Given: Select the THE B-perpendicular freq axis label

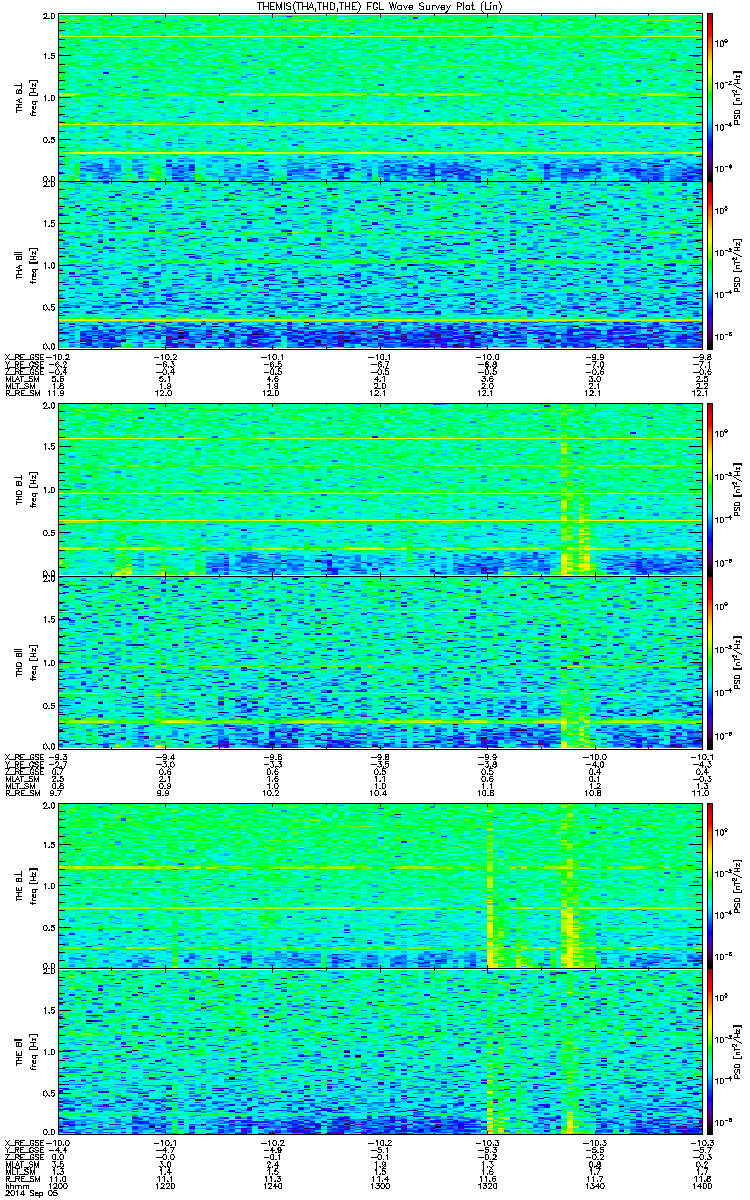Looking at the screenshot, I should 25,884.
